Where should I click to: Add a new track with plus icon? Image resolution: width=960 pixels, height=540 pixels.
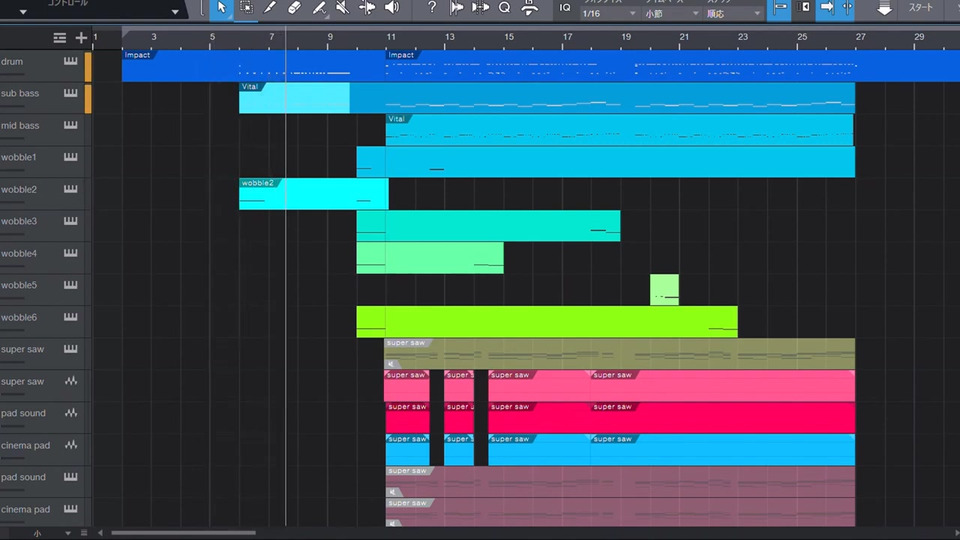[x=81, y=38]
